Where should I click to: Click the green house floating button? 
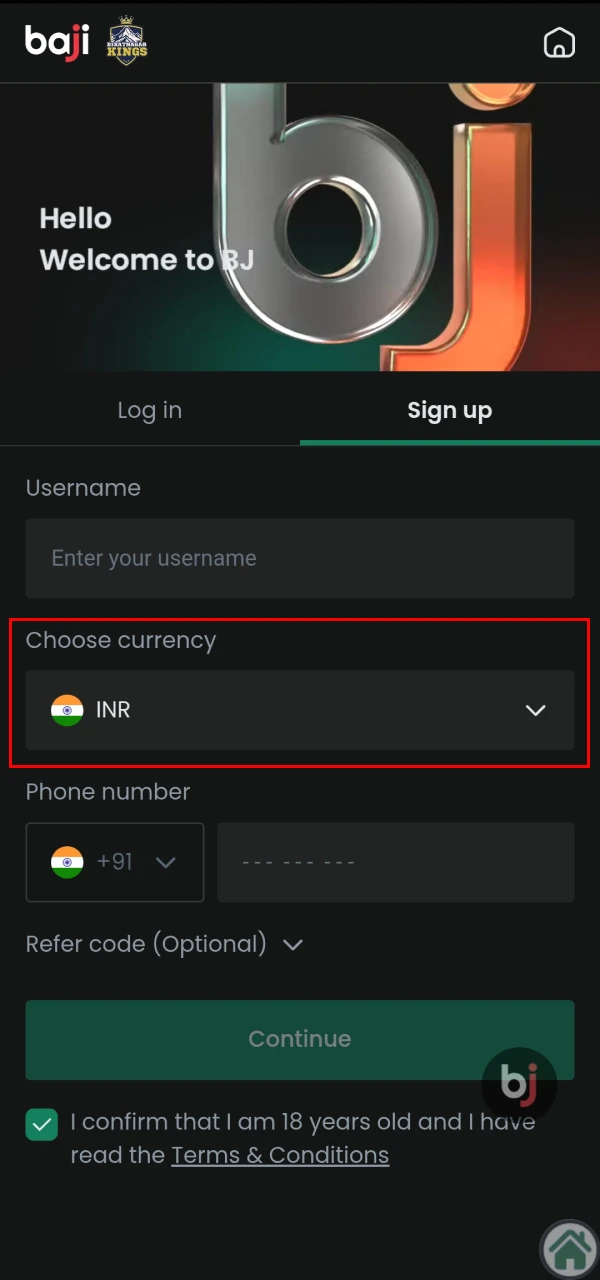[x=569, y=1247]
